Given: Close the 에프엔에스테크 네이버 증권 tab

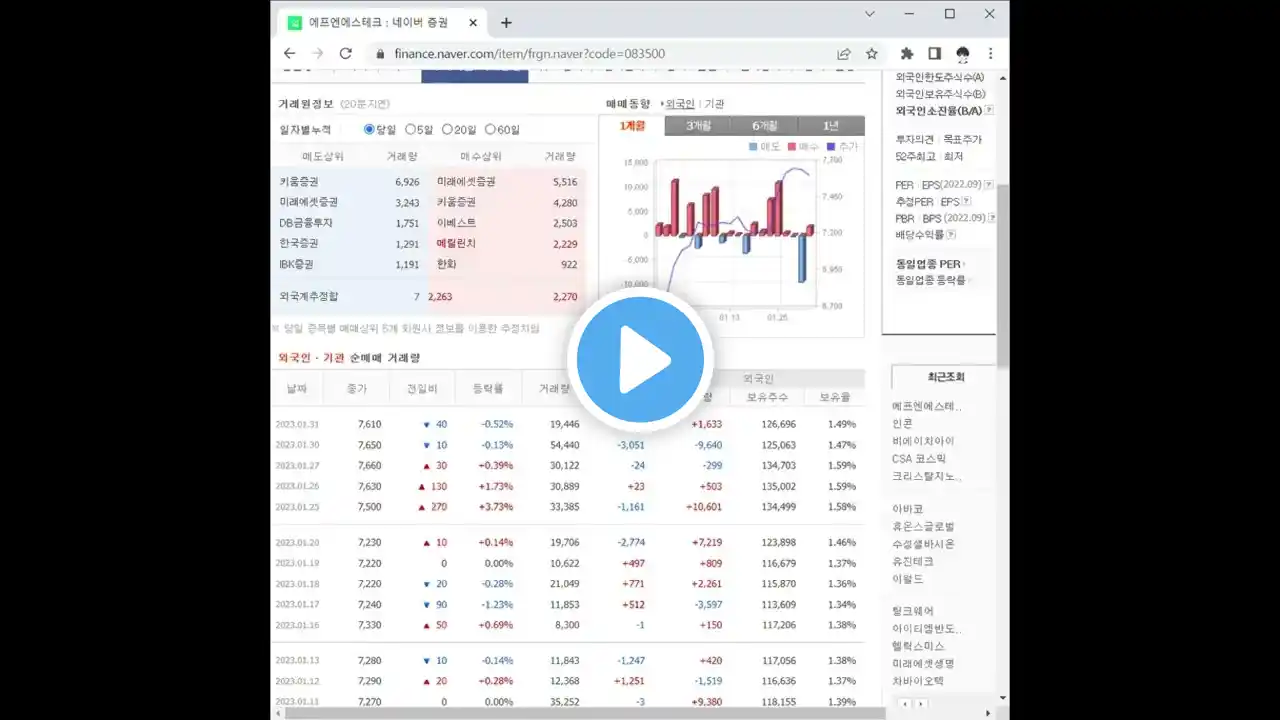Looking at the screenshot, I should pos(472,22).
